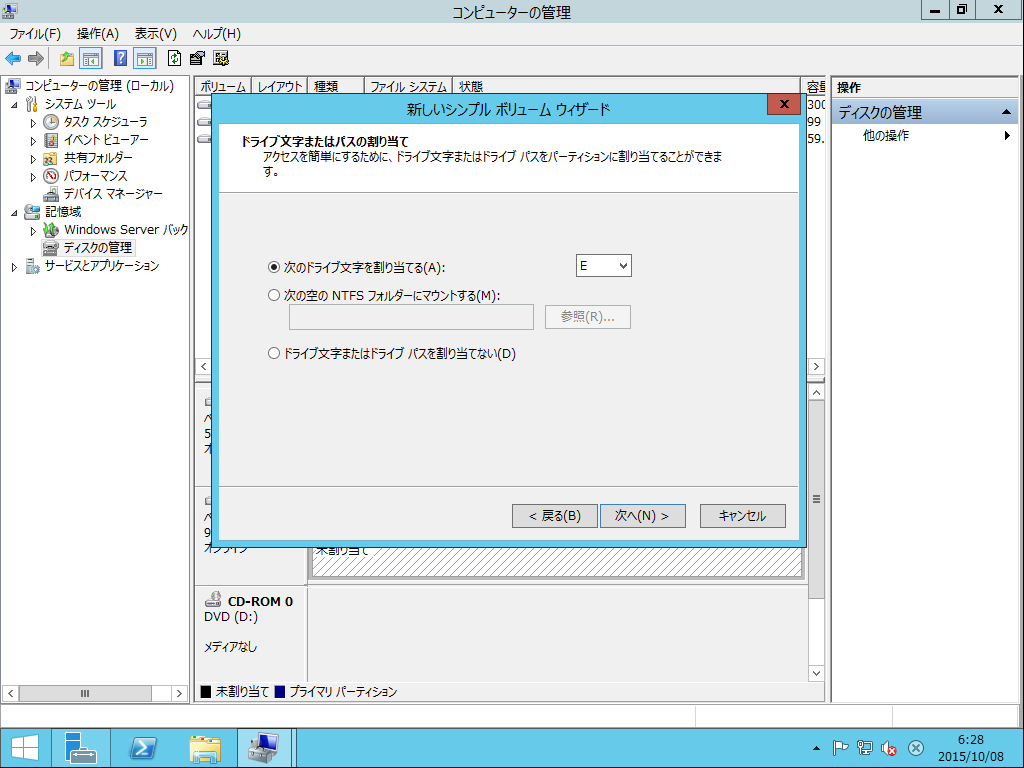Click the CD-ROM 0 disk label
Viewport: 1024px width, 768px height.
pos(260,601)
